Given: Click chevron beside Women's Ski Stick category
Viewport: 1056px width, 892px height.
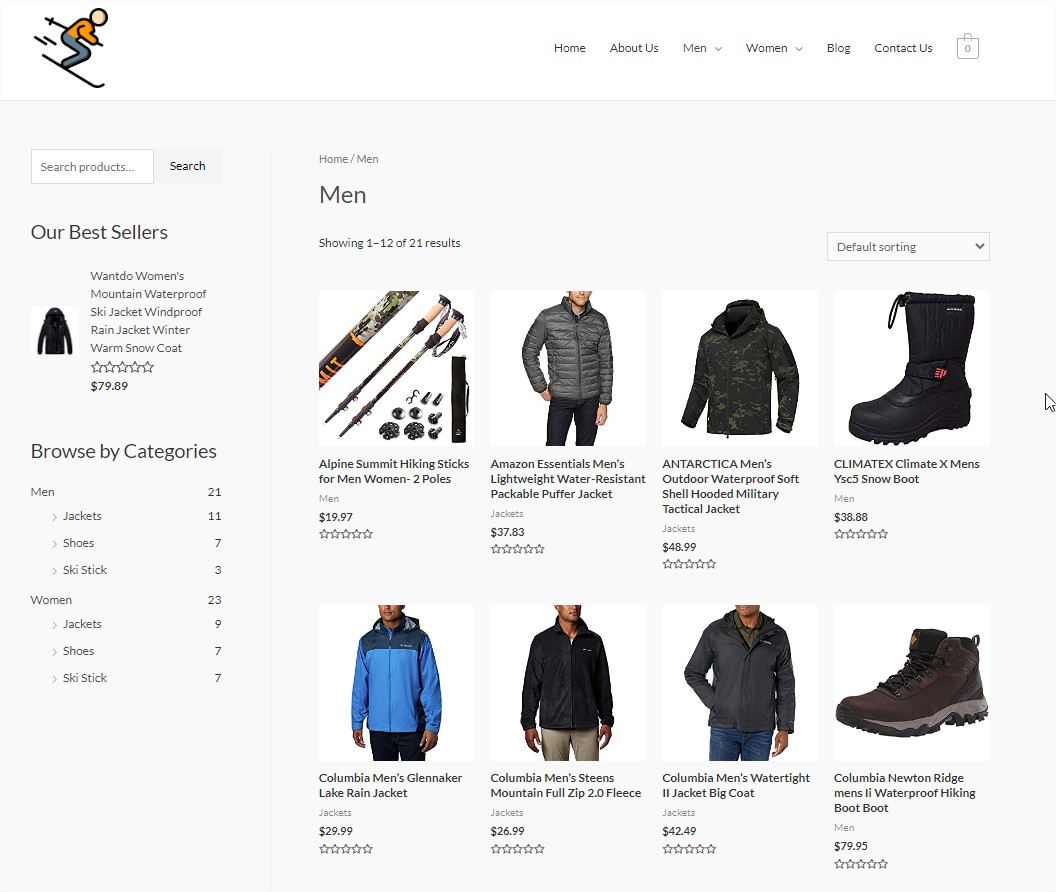Looking at the screenshot, I should click(x=55, y=678).
